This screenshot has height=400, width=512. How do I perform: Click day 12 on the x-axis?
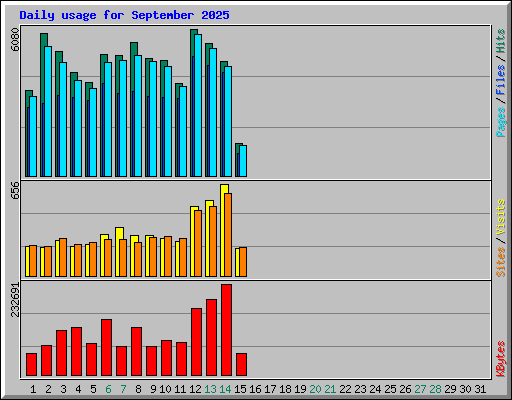point(195,389)
